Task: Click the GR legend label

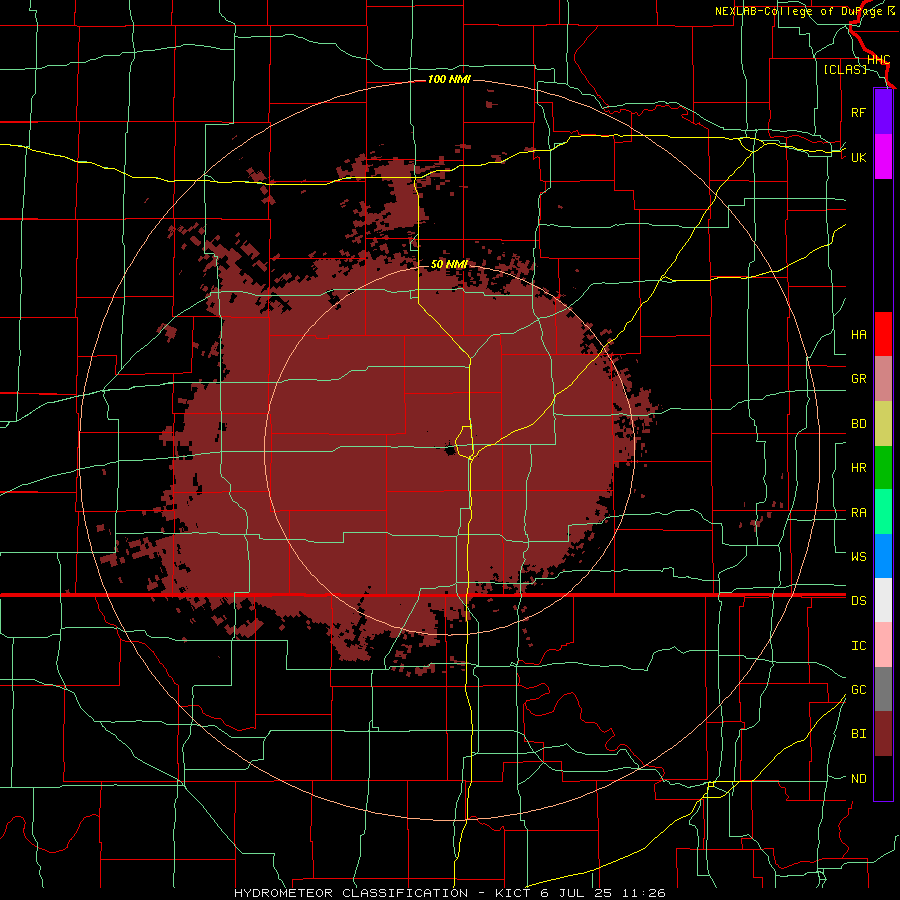Action: coord(858,379)
